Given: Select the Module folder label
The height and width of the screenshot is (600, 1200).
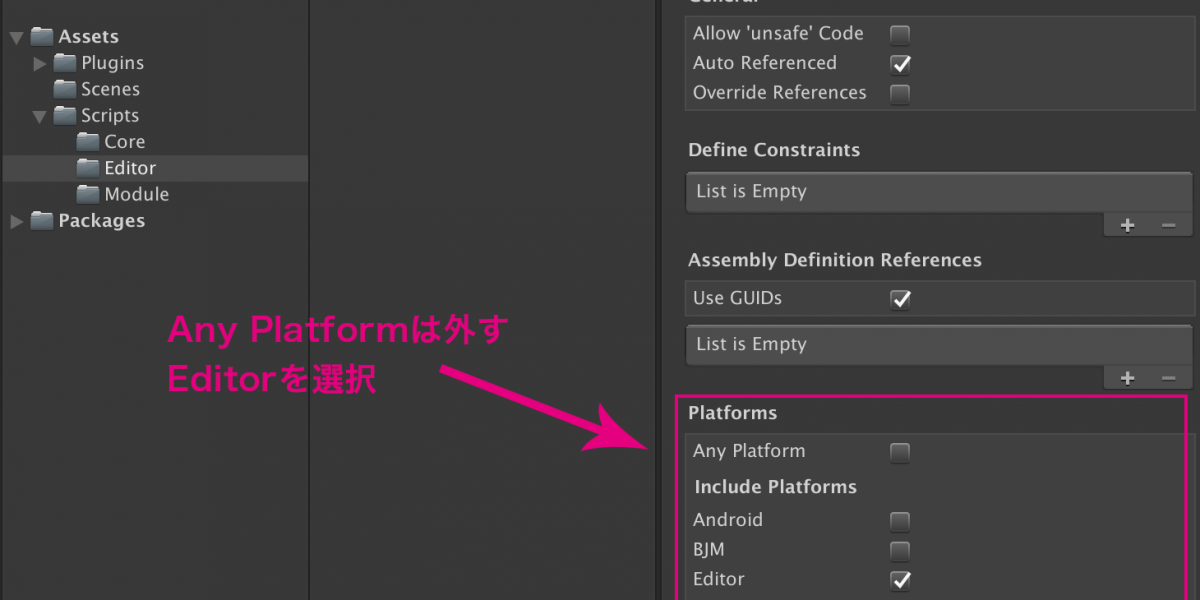Looking at the screenshot, I should point(136,194).
